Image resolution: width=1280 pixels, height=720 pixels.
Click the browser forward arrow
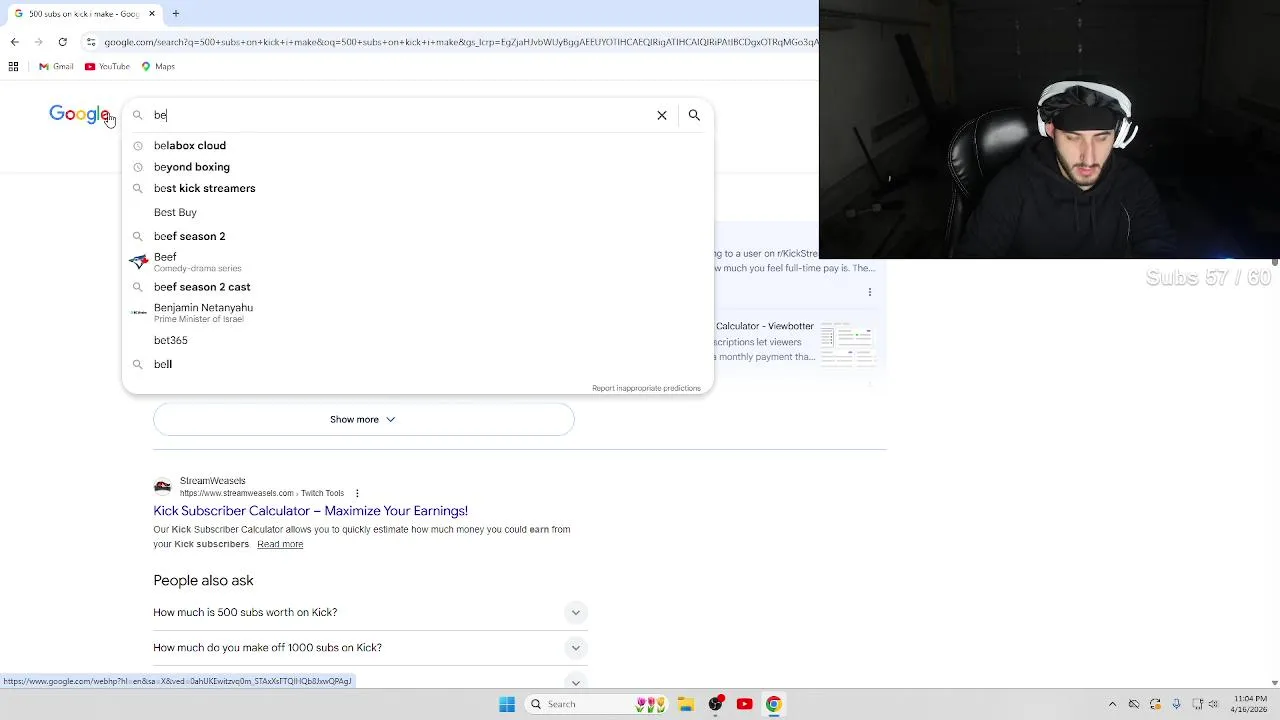(x=38, y=42)
